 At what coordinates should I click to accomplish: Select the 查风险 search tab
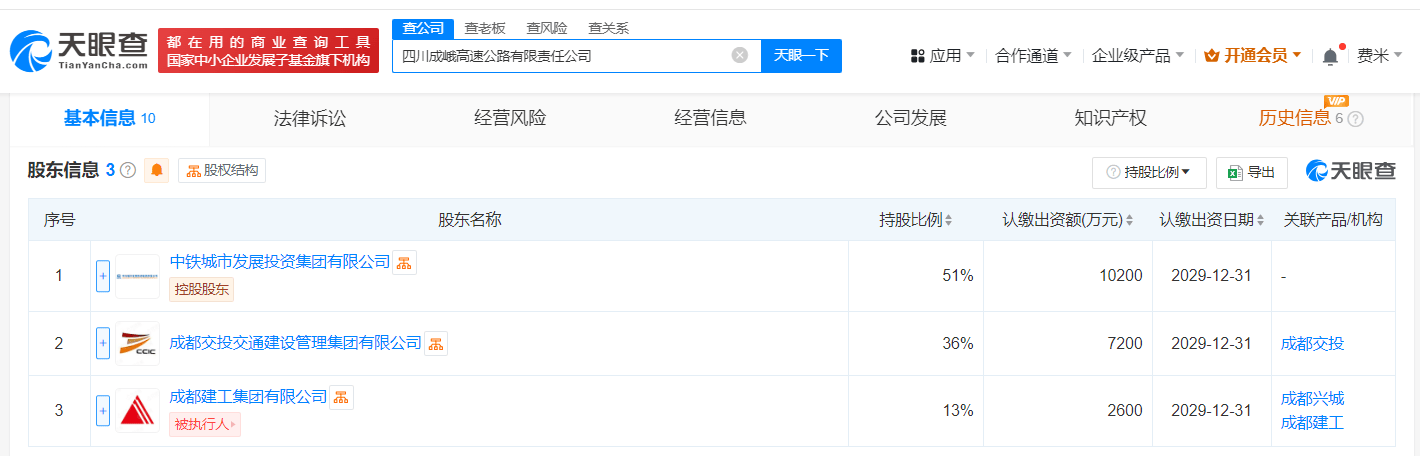coord(547,28)
